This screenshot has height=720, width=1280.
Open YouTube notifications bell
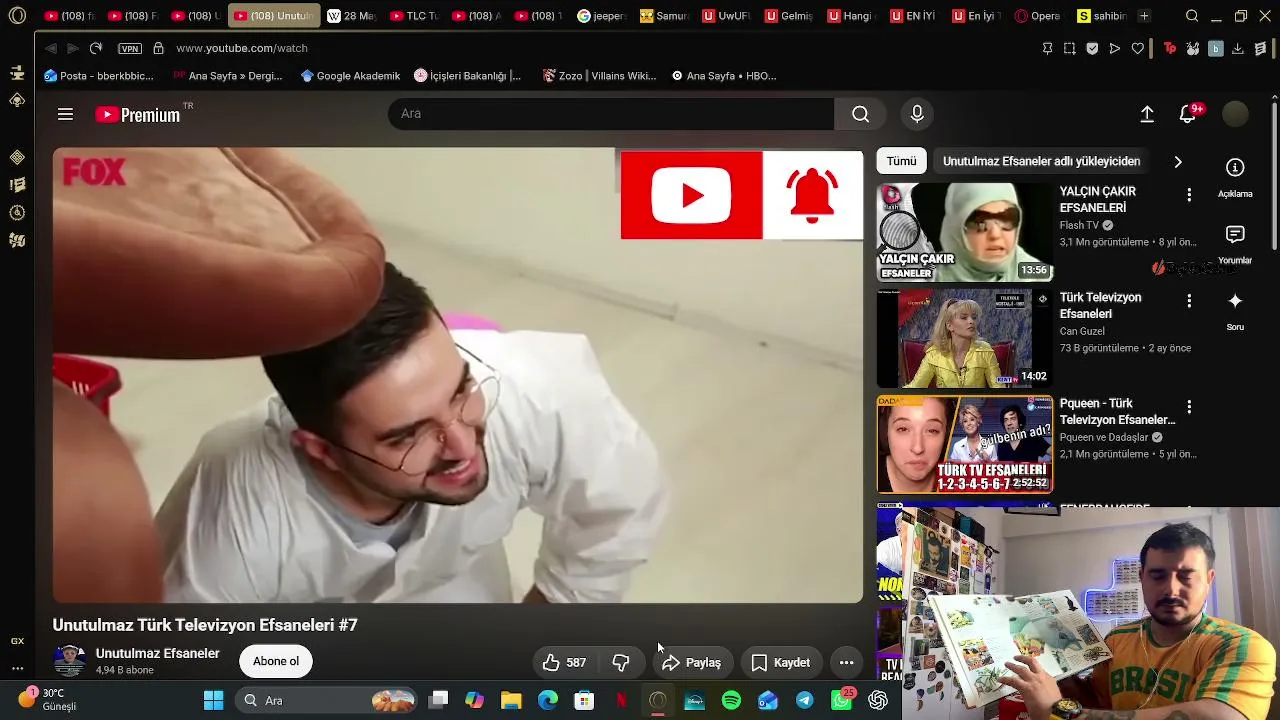point(1188,114)
